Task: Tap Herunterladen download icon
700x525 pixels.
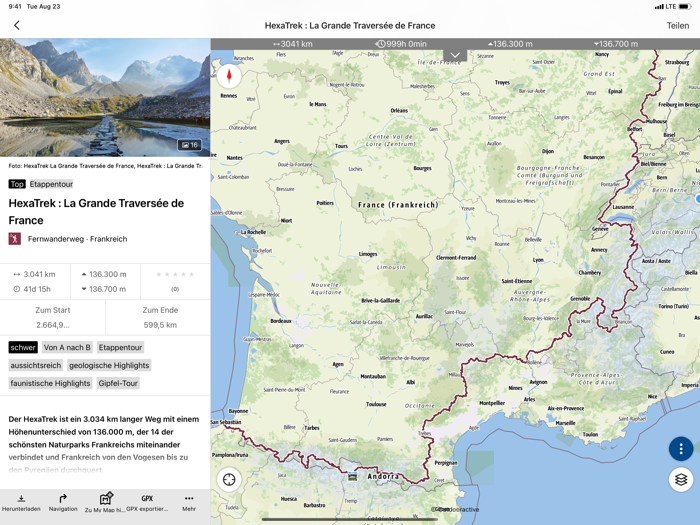Action: coord(21,503)
